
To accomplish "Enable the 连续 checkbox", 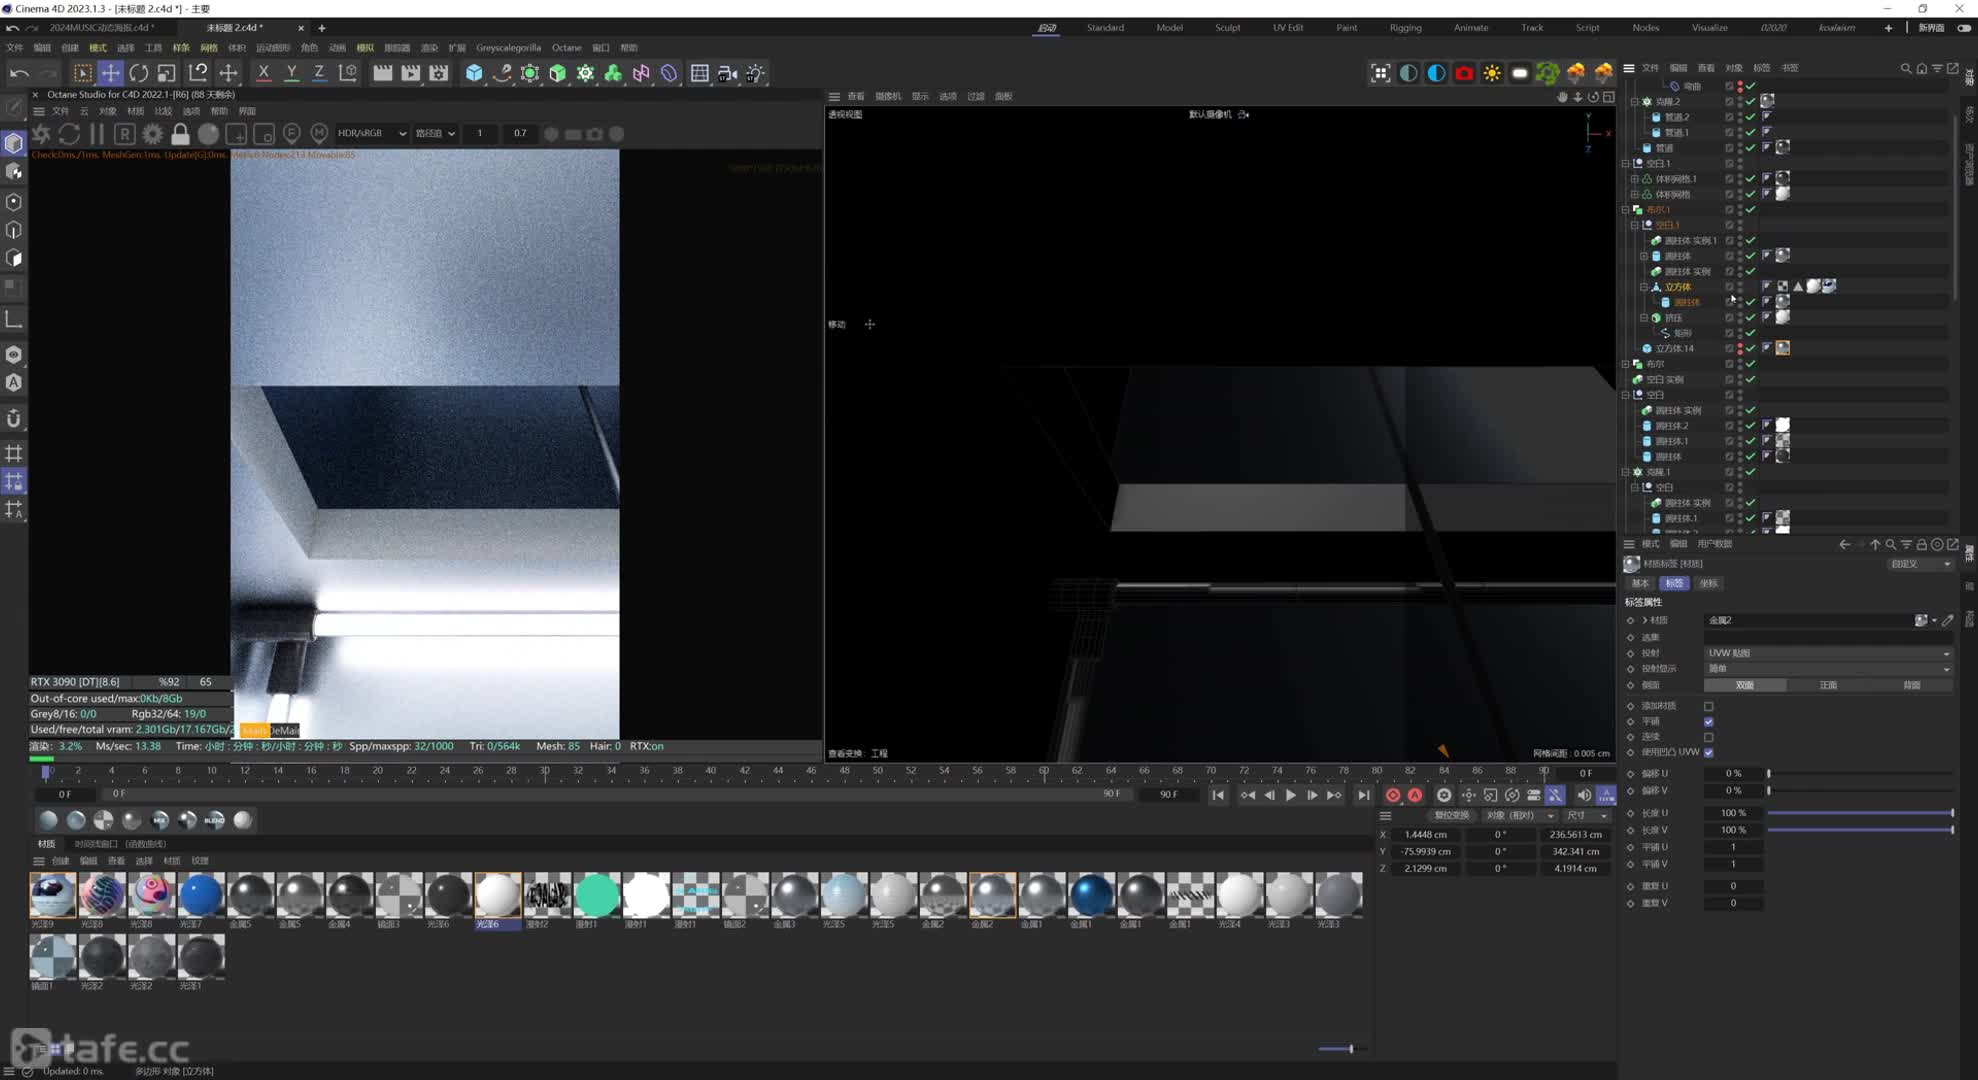I will pyautogui.click(x=1708, y=737).
